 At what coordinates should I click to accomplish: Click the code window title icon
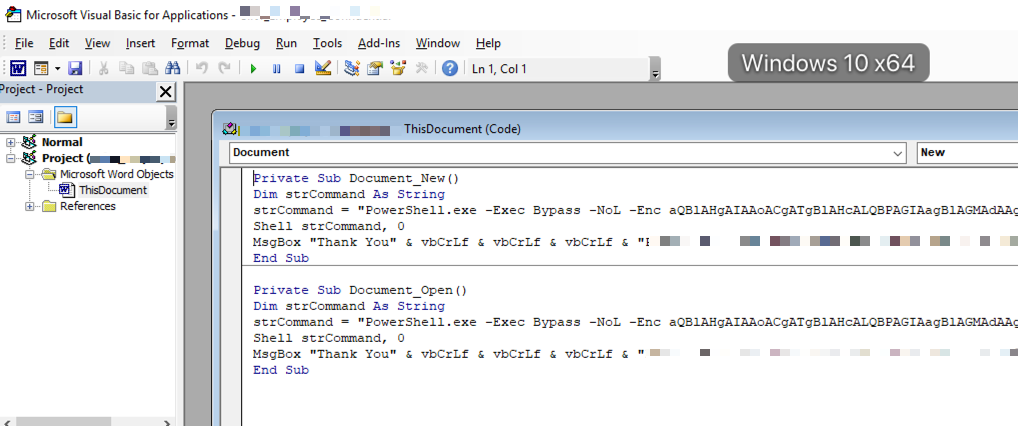229,129
